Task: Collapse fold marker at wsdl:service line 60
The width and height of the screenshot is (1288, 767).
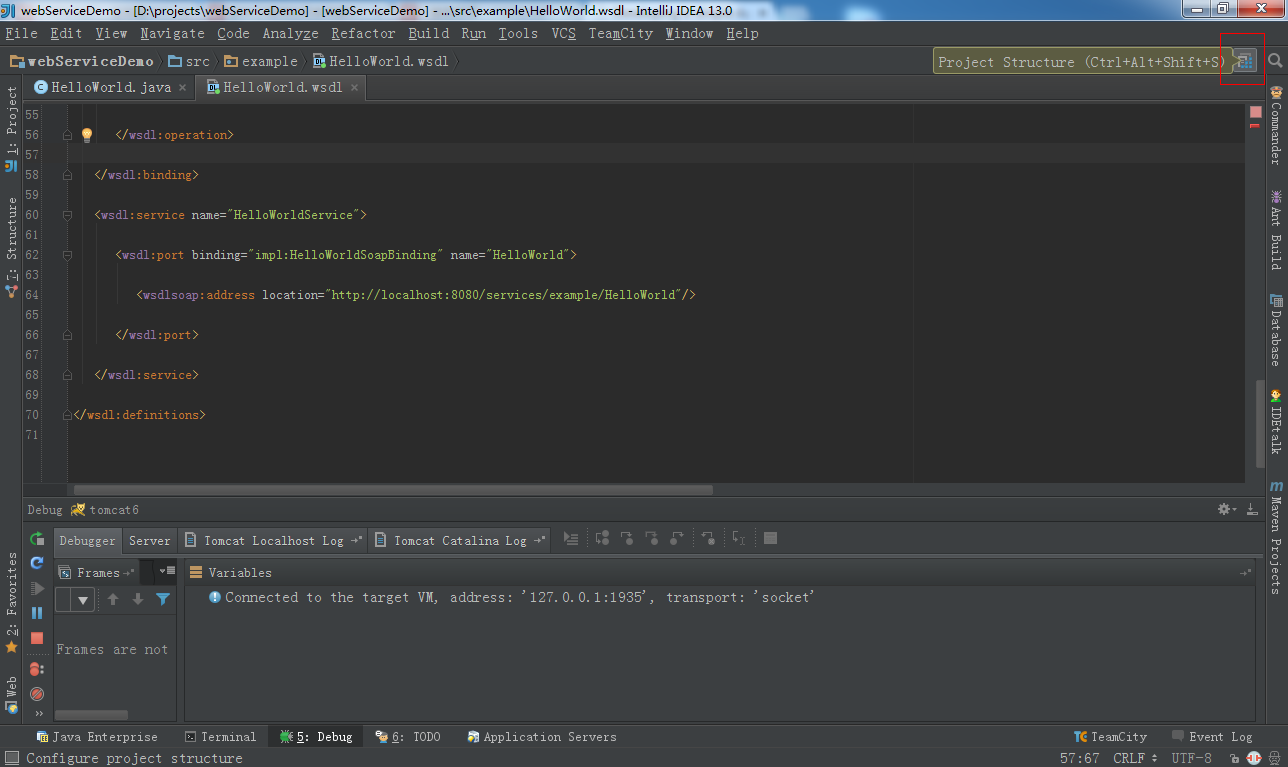Action: pos(68,215)
